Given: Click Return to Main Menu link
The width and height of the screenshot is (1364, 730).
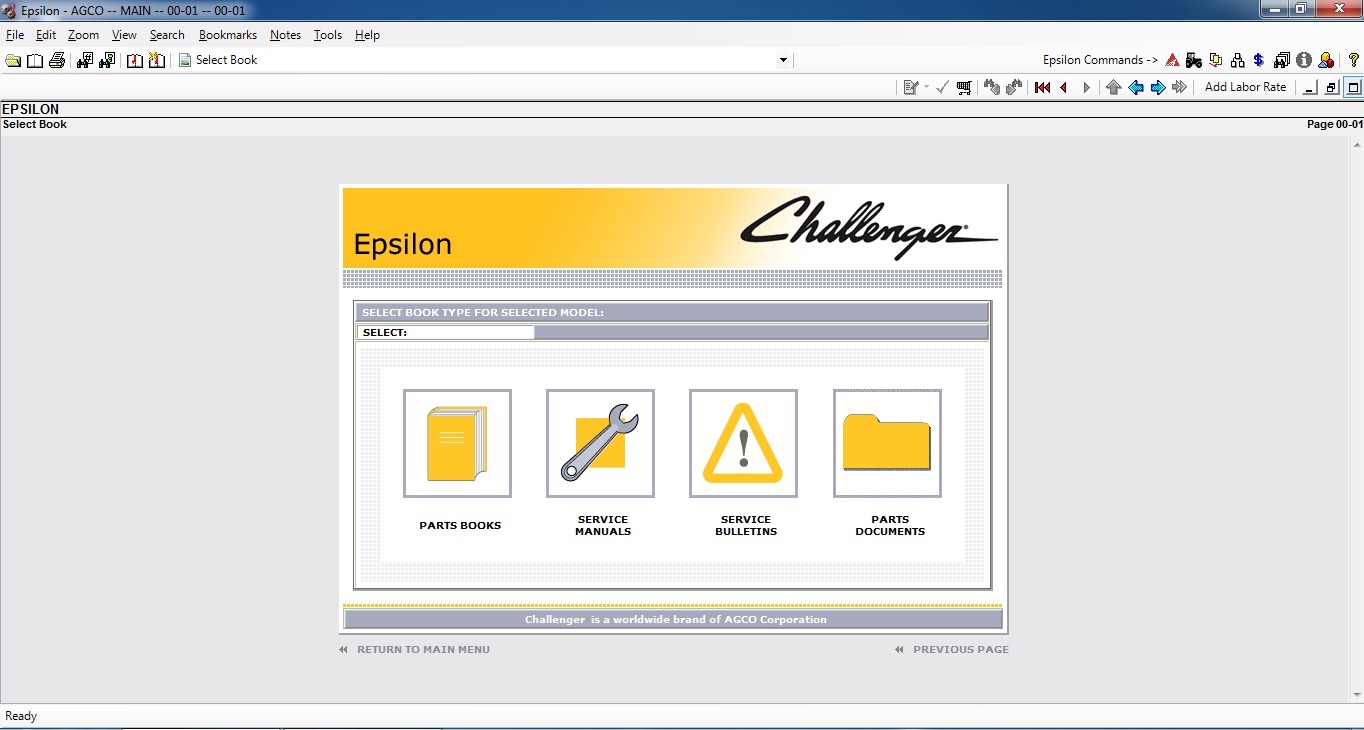Looking at the screenshot, I should (423, 649).
